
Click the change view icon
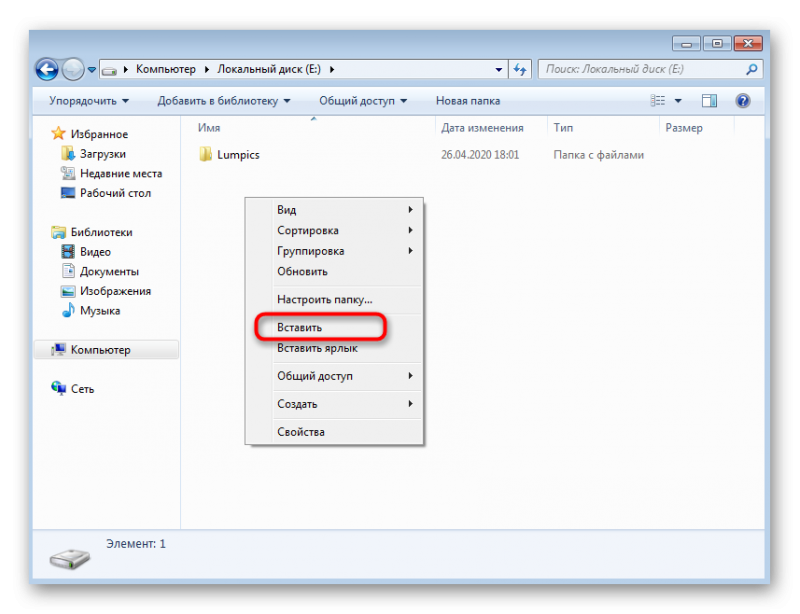[658, 101]
